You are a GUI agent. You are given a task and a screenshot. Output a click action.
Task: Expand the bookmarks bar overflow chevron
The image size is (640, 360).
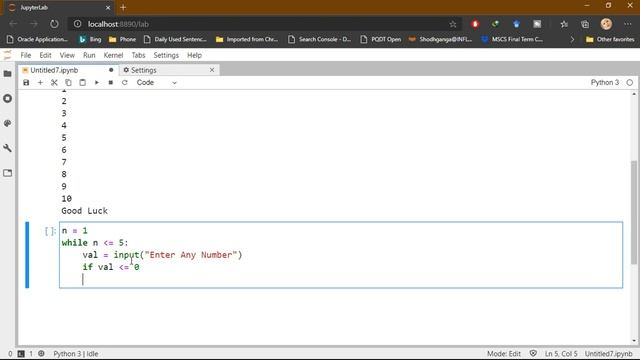point(572,39)
